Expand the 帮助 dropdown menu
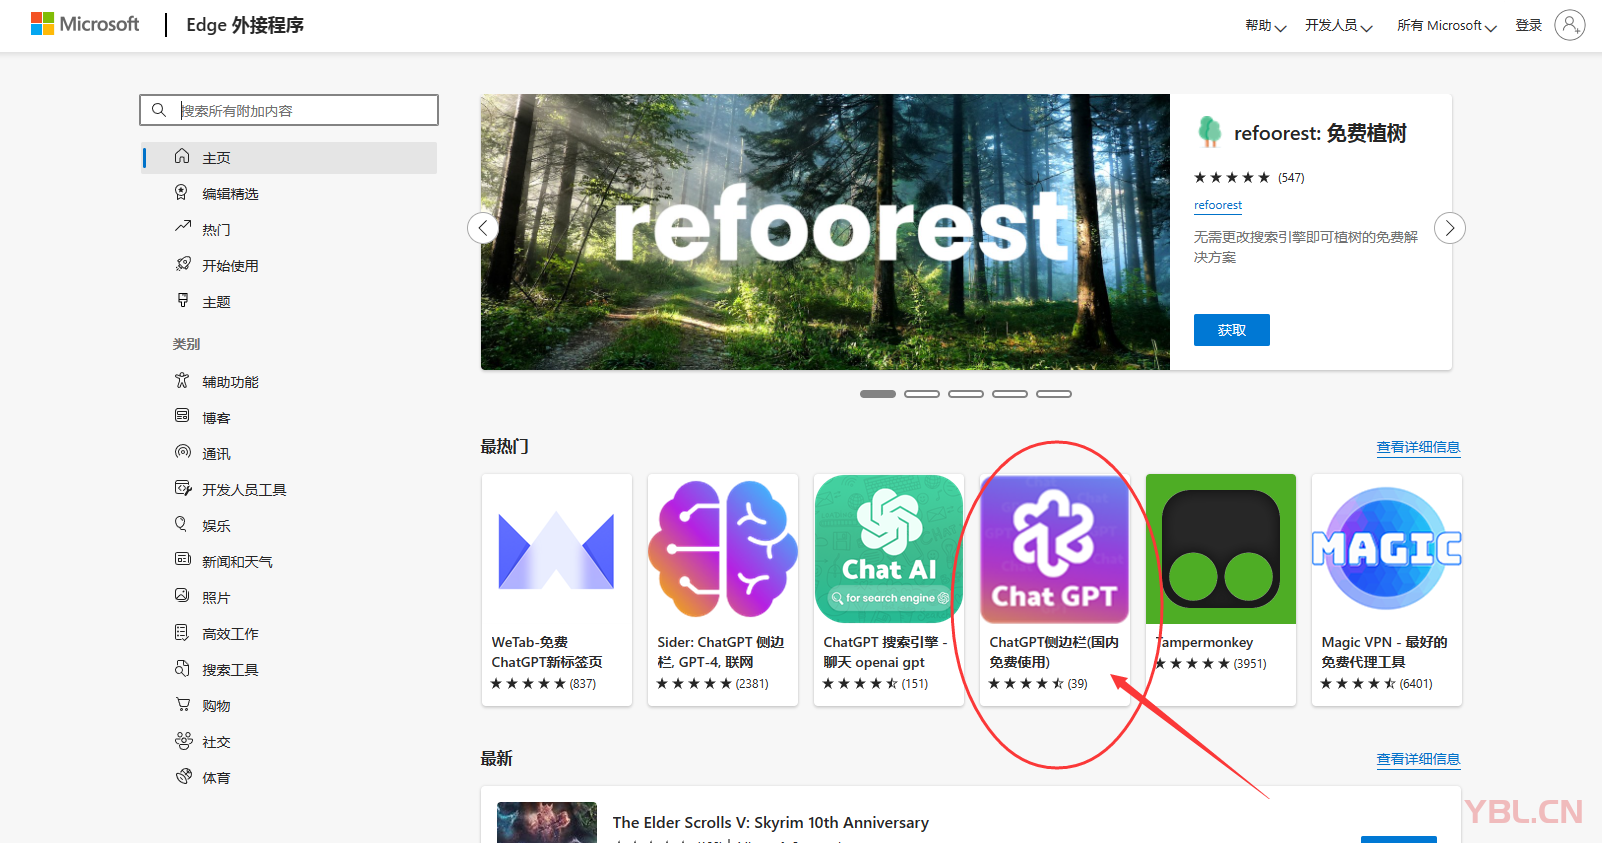1602x843 pixels. tap(1265, 26)
